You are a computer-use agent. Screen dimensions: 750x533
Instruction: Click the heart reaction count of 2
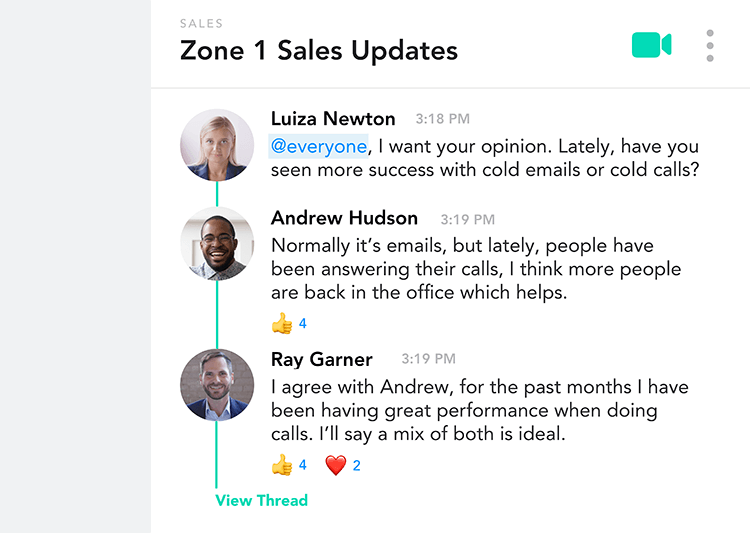tap(356, 466)
